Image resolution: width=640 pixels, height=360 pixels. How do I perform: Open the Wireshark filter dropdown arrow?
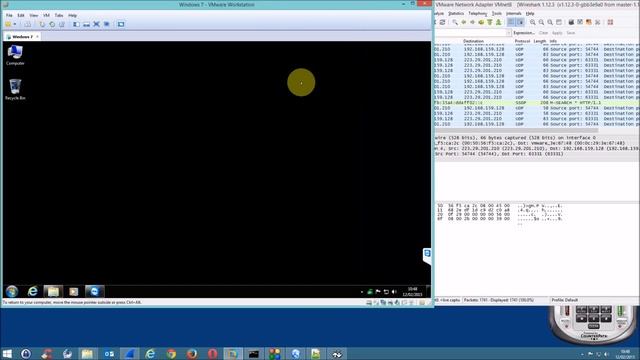(x=509, y=33)
